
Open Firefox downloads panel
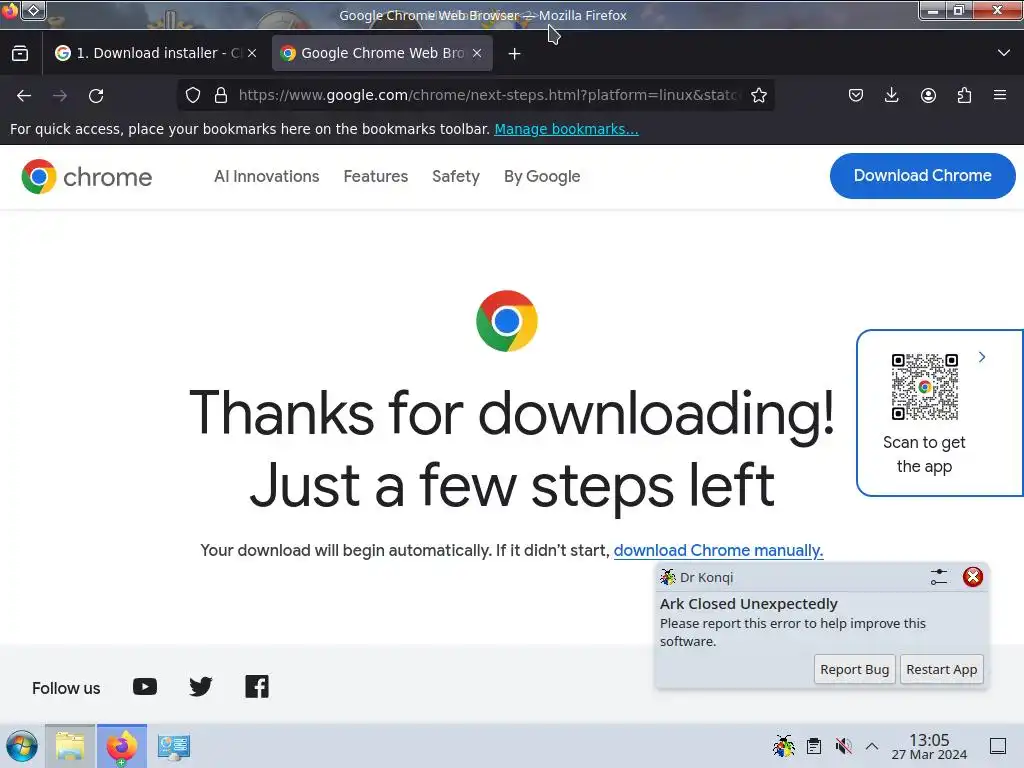click(x=891, y=95)
